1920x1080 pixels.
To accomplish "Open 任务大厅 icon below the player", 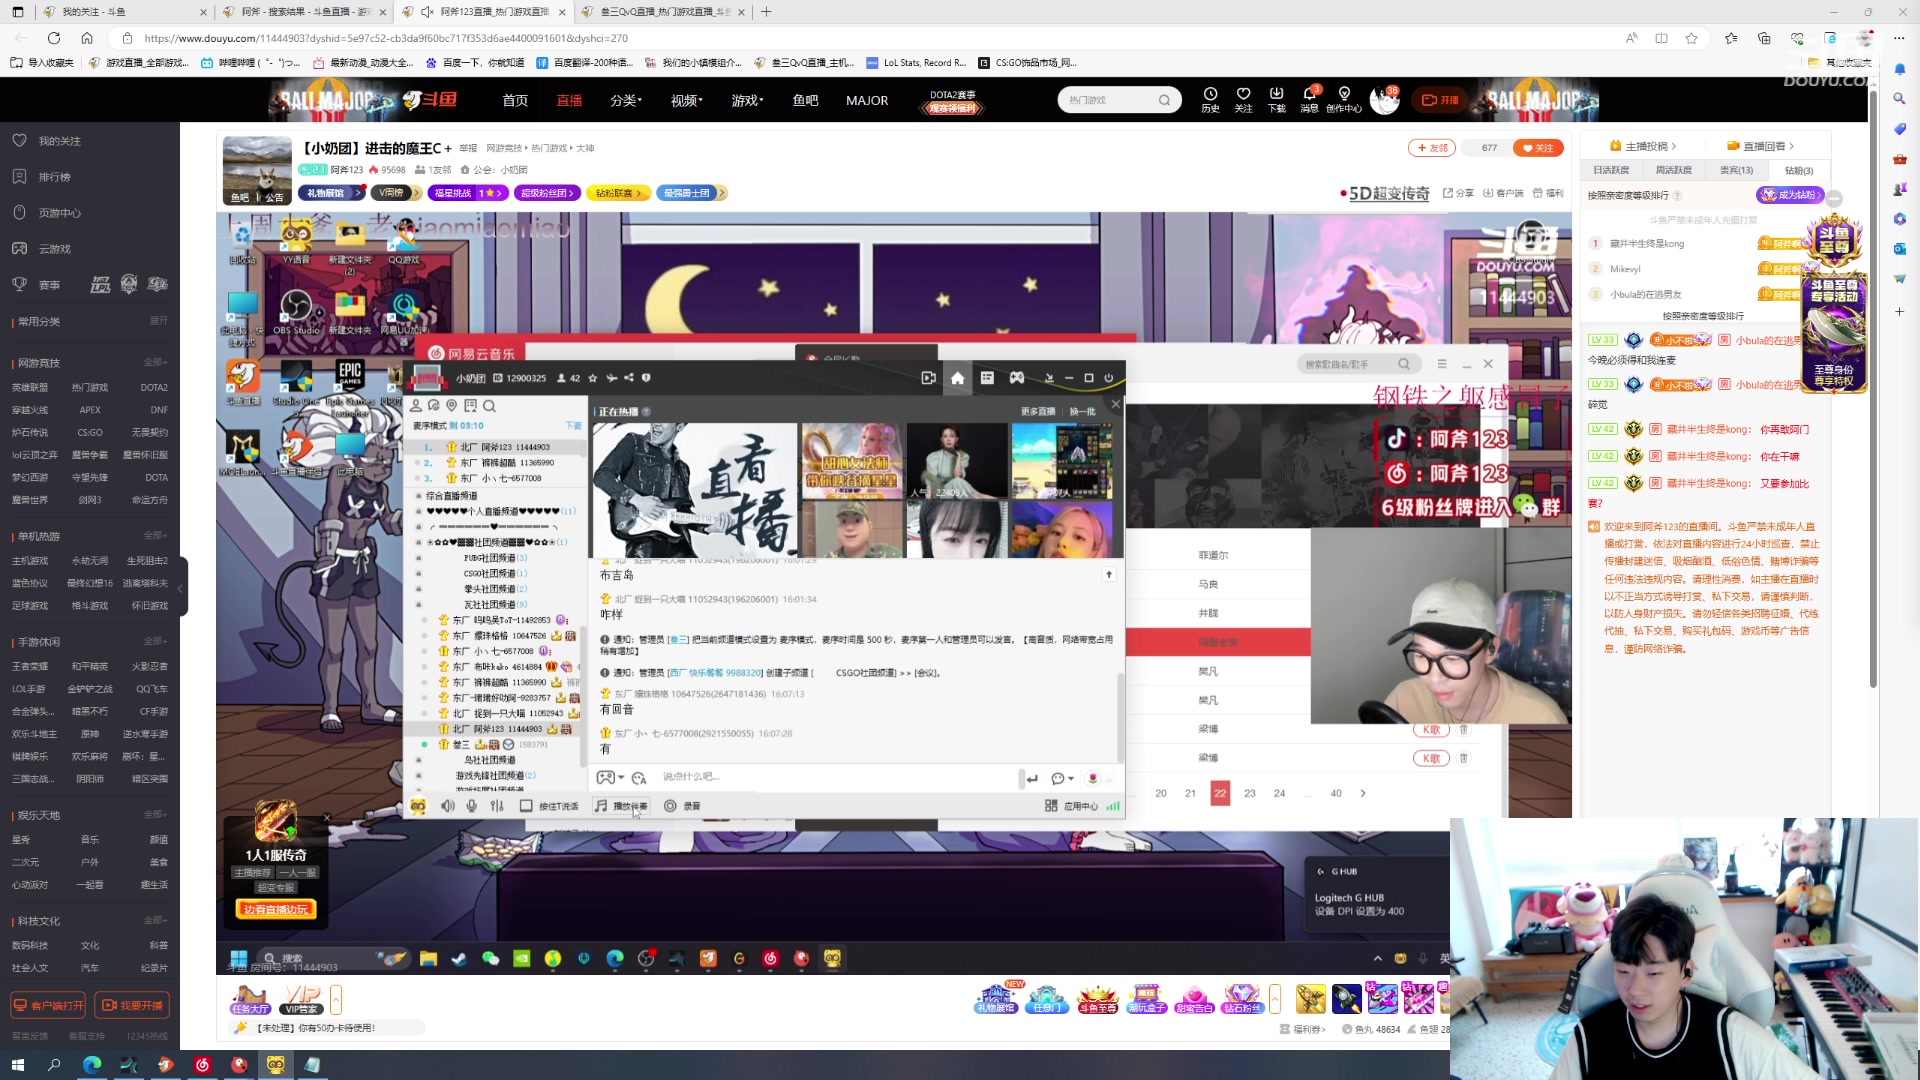I will coord(250,999).
